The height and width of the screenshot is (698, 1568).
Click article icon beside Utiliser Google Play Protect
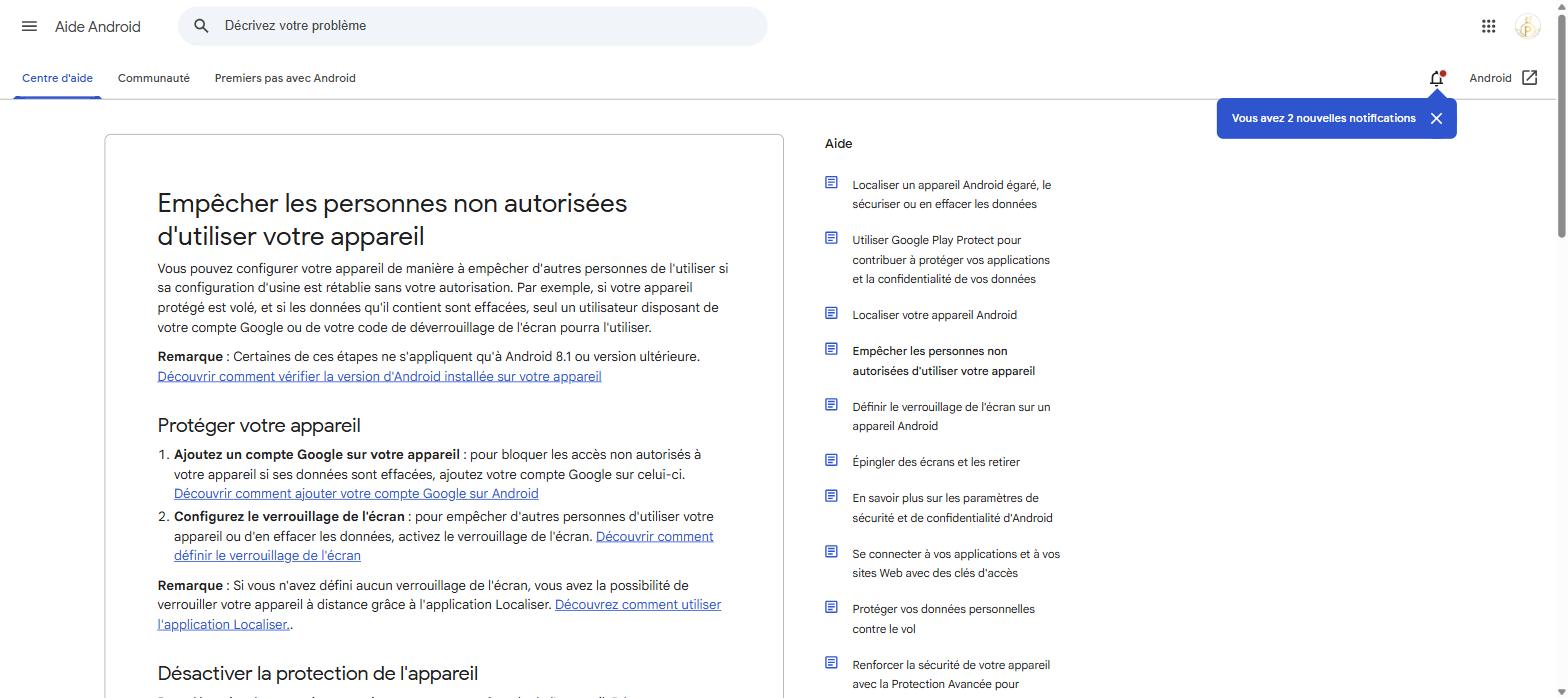[831, 238]
